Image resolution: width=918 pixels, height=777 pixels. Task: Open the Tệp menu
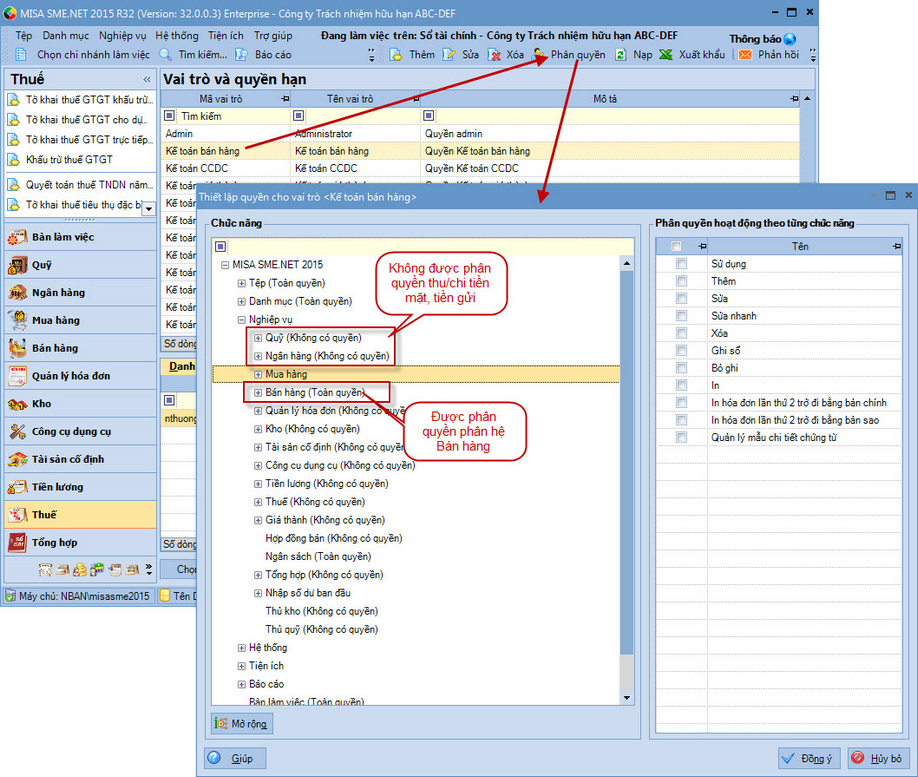click(x=23, y=36)
